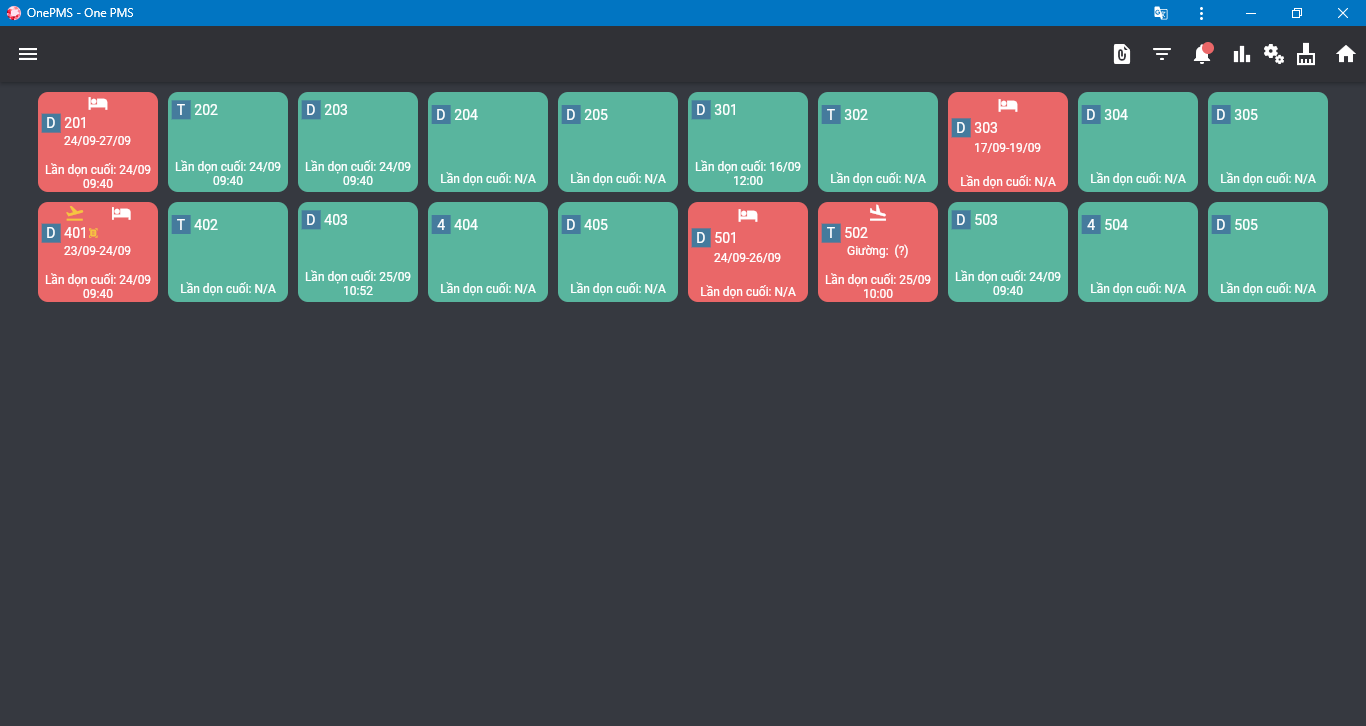Click the room number 504 label
This screenshot has height=726, width=1366.
point(1116,225)
